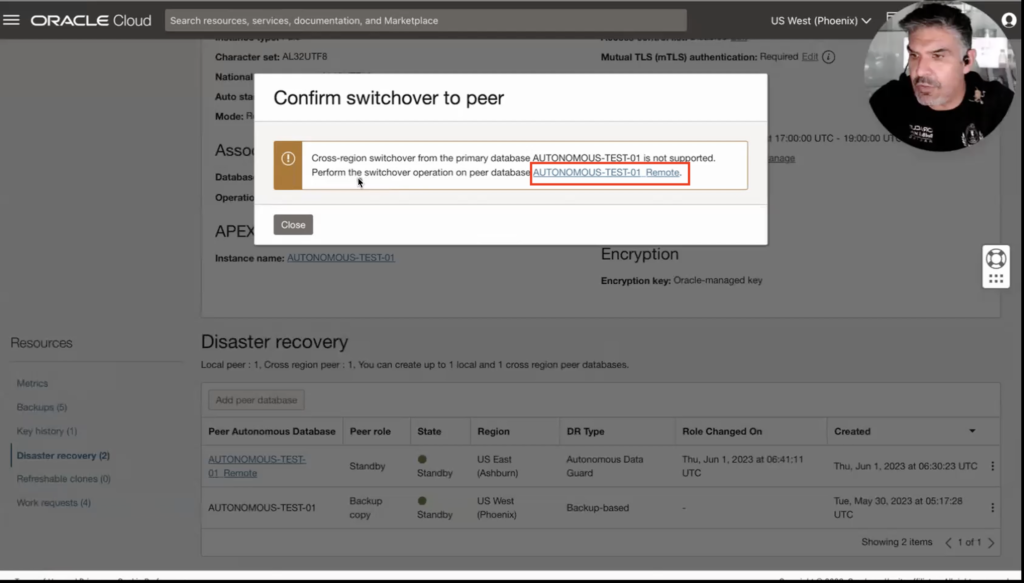Click the dots grid below help icon
This screenshot has width=1024, height=583.
(996, 280)
